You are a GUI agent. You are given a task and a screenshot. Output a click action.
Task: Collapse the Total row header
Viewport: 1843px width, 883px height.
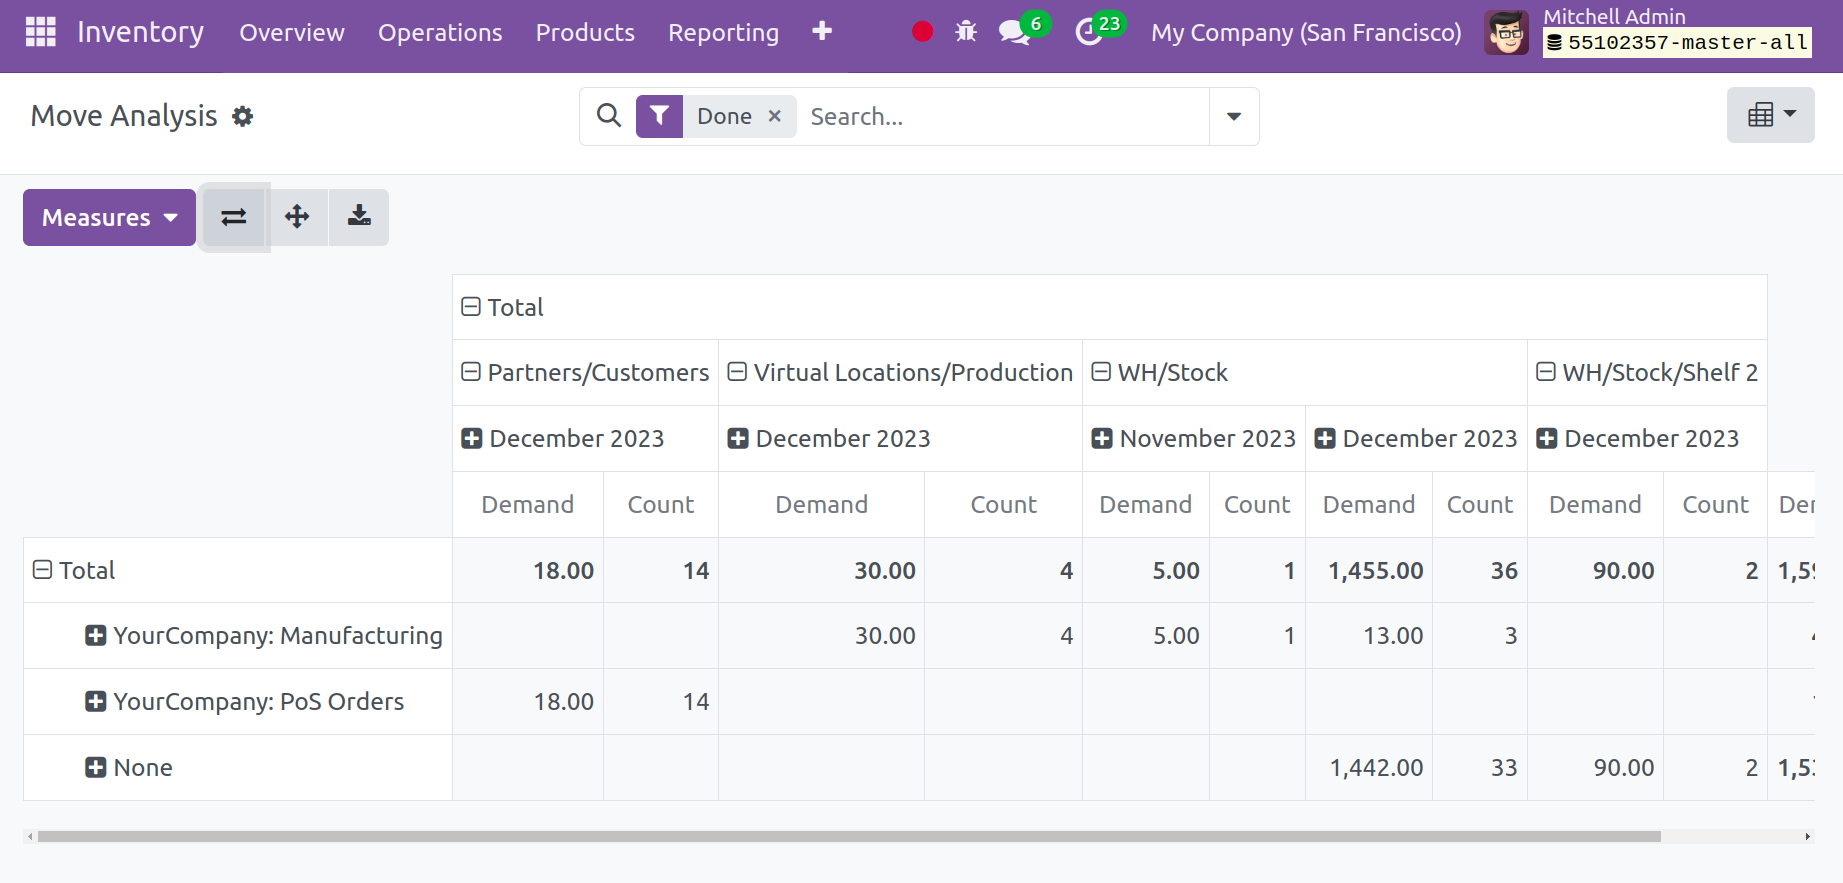pos(43,570)
